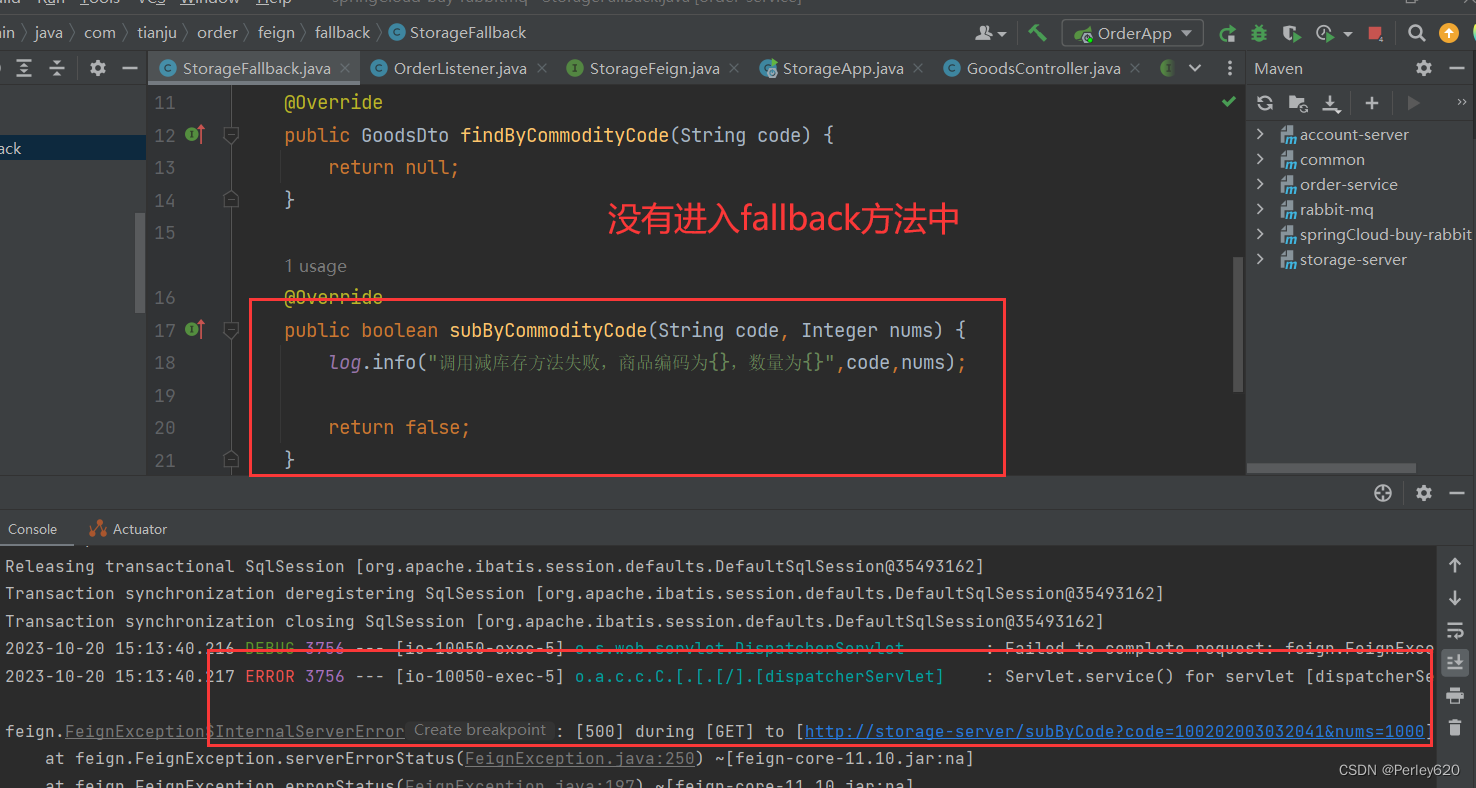1476x788 pixels.
Task: Hide the Project tool window
Action: tap(129, 68)
